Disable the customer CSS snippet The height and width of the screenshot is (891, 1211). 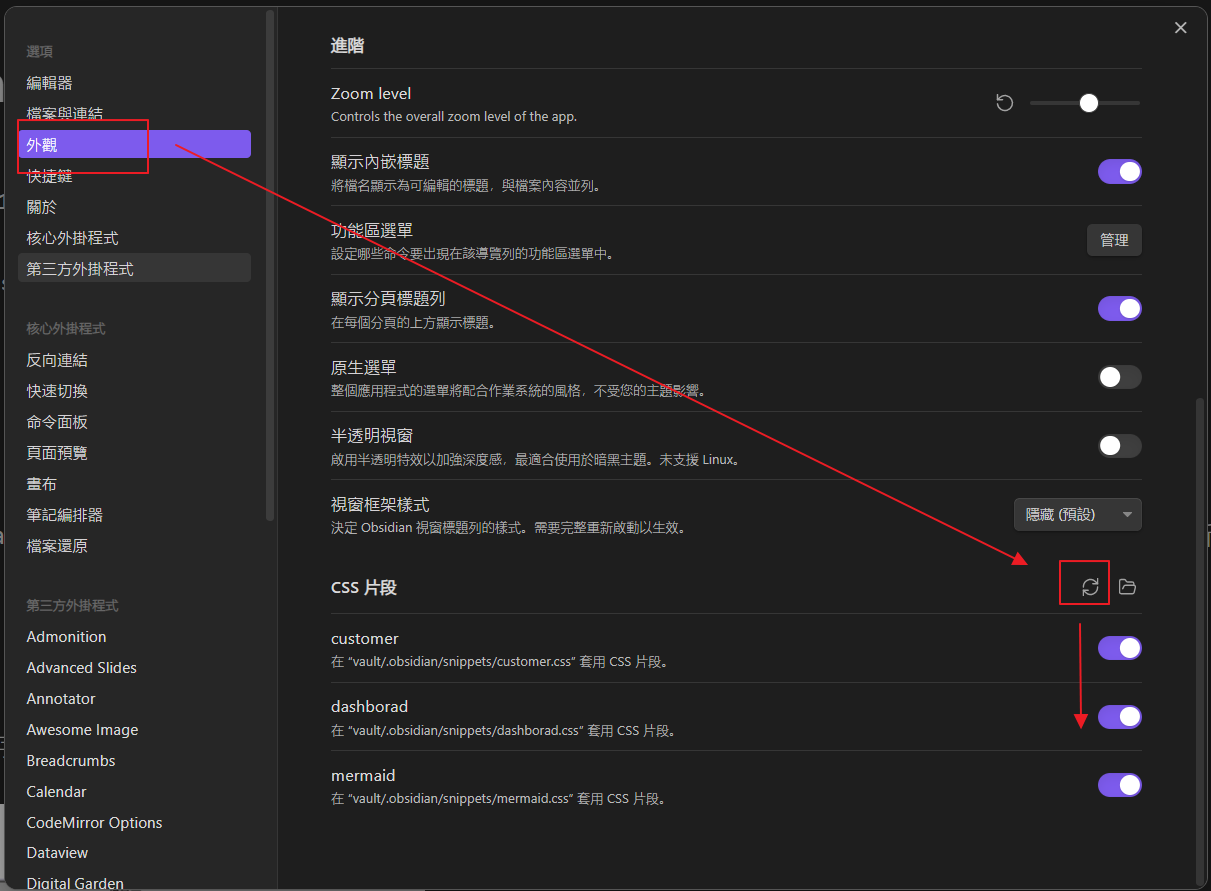tap(1119, 648)
